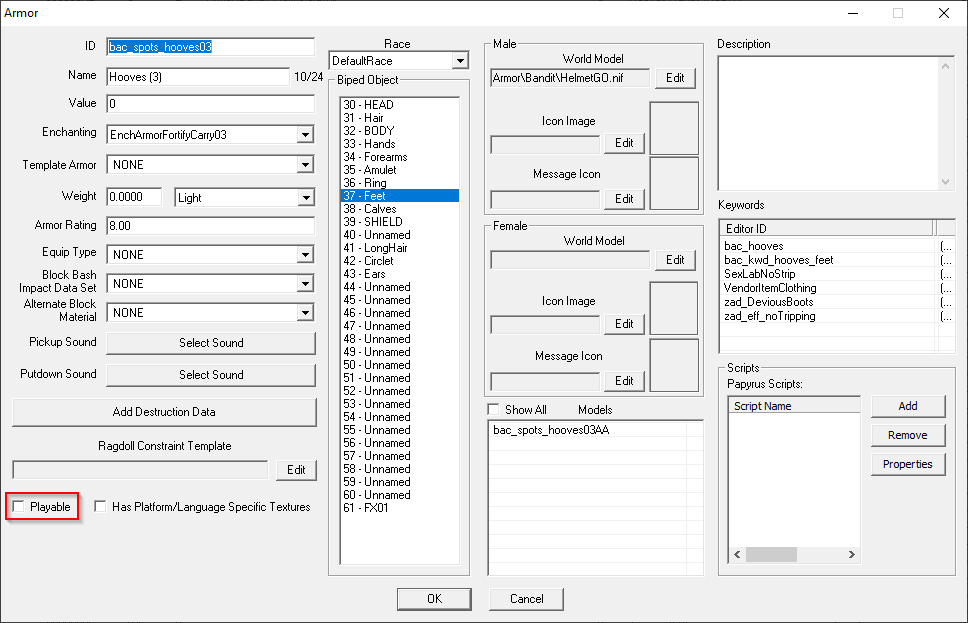
Task: Open Block Bash Impact Data Set dropdown
Action: (305, 283)
